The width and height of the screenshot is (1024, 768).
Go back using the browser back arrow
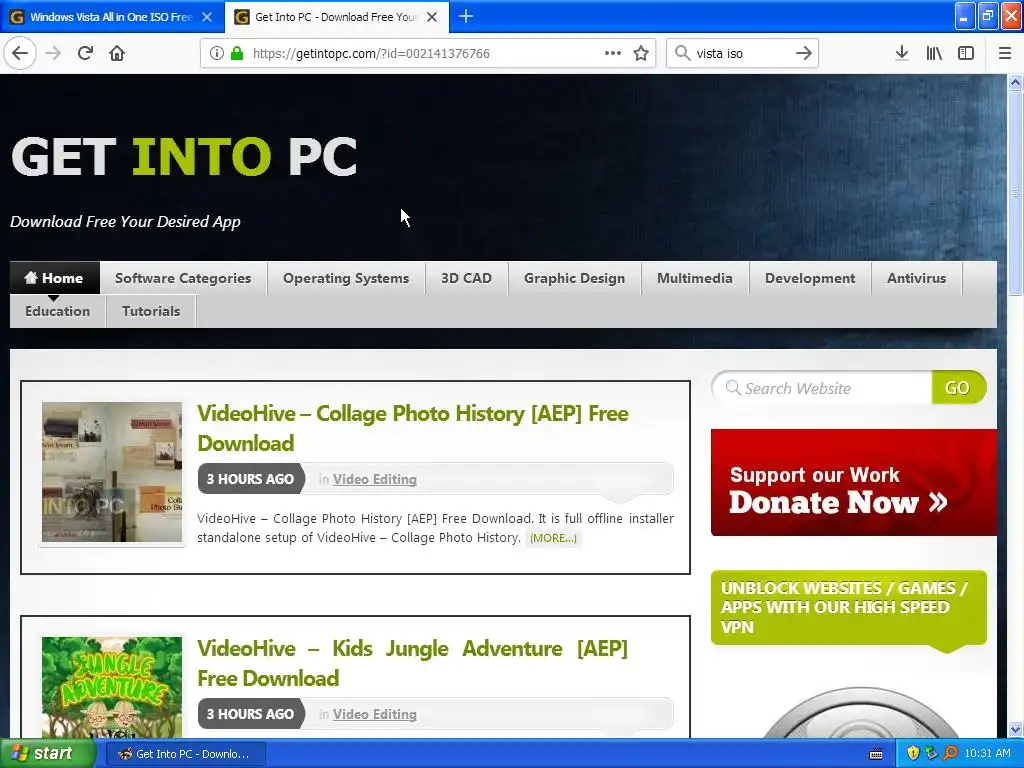point(20,53)
